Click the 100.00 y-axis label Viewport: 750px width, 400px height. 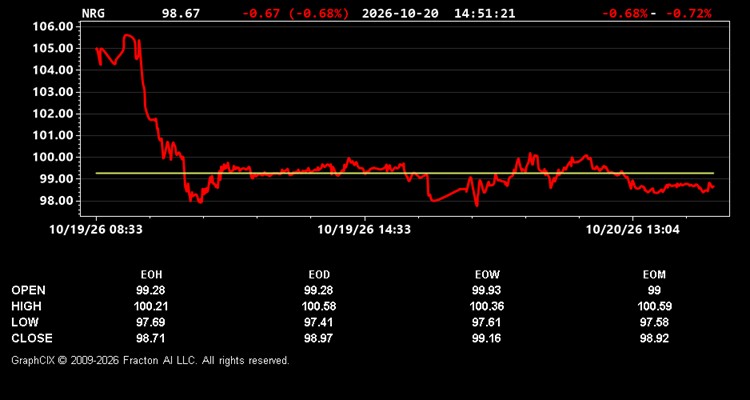[53, 157]
